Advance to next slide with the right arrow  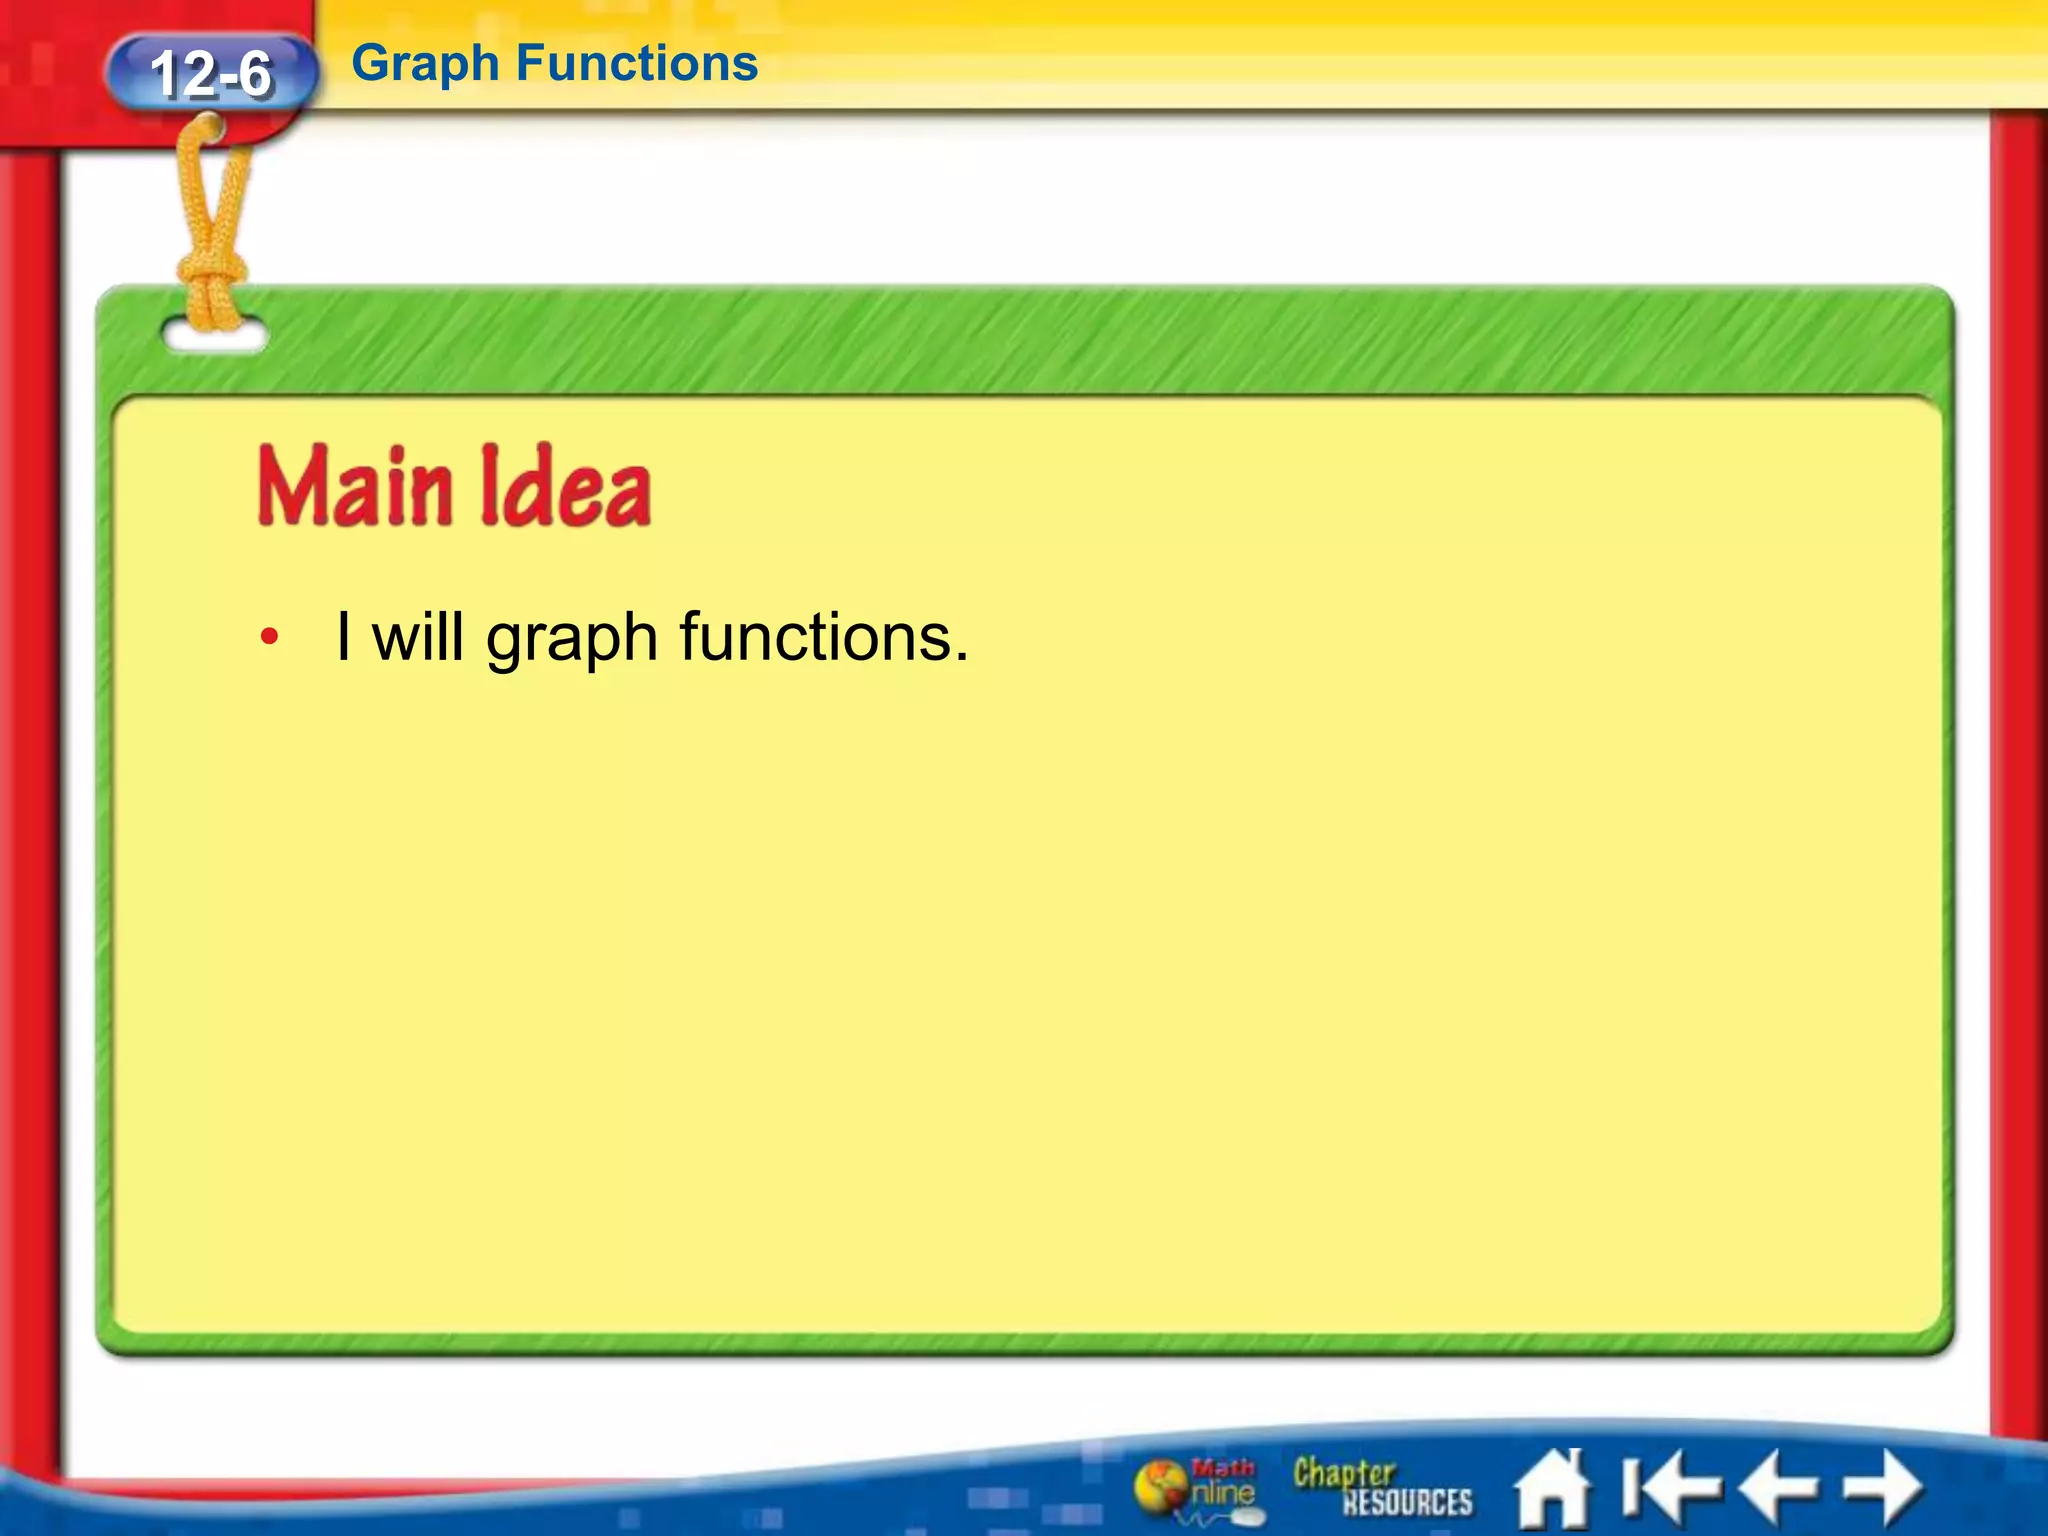[x=1882, y=1489]
